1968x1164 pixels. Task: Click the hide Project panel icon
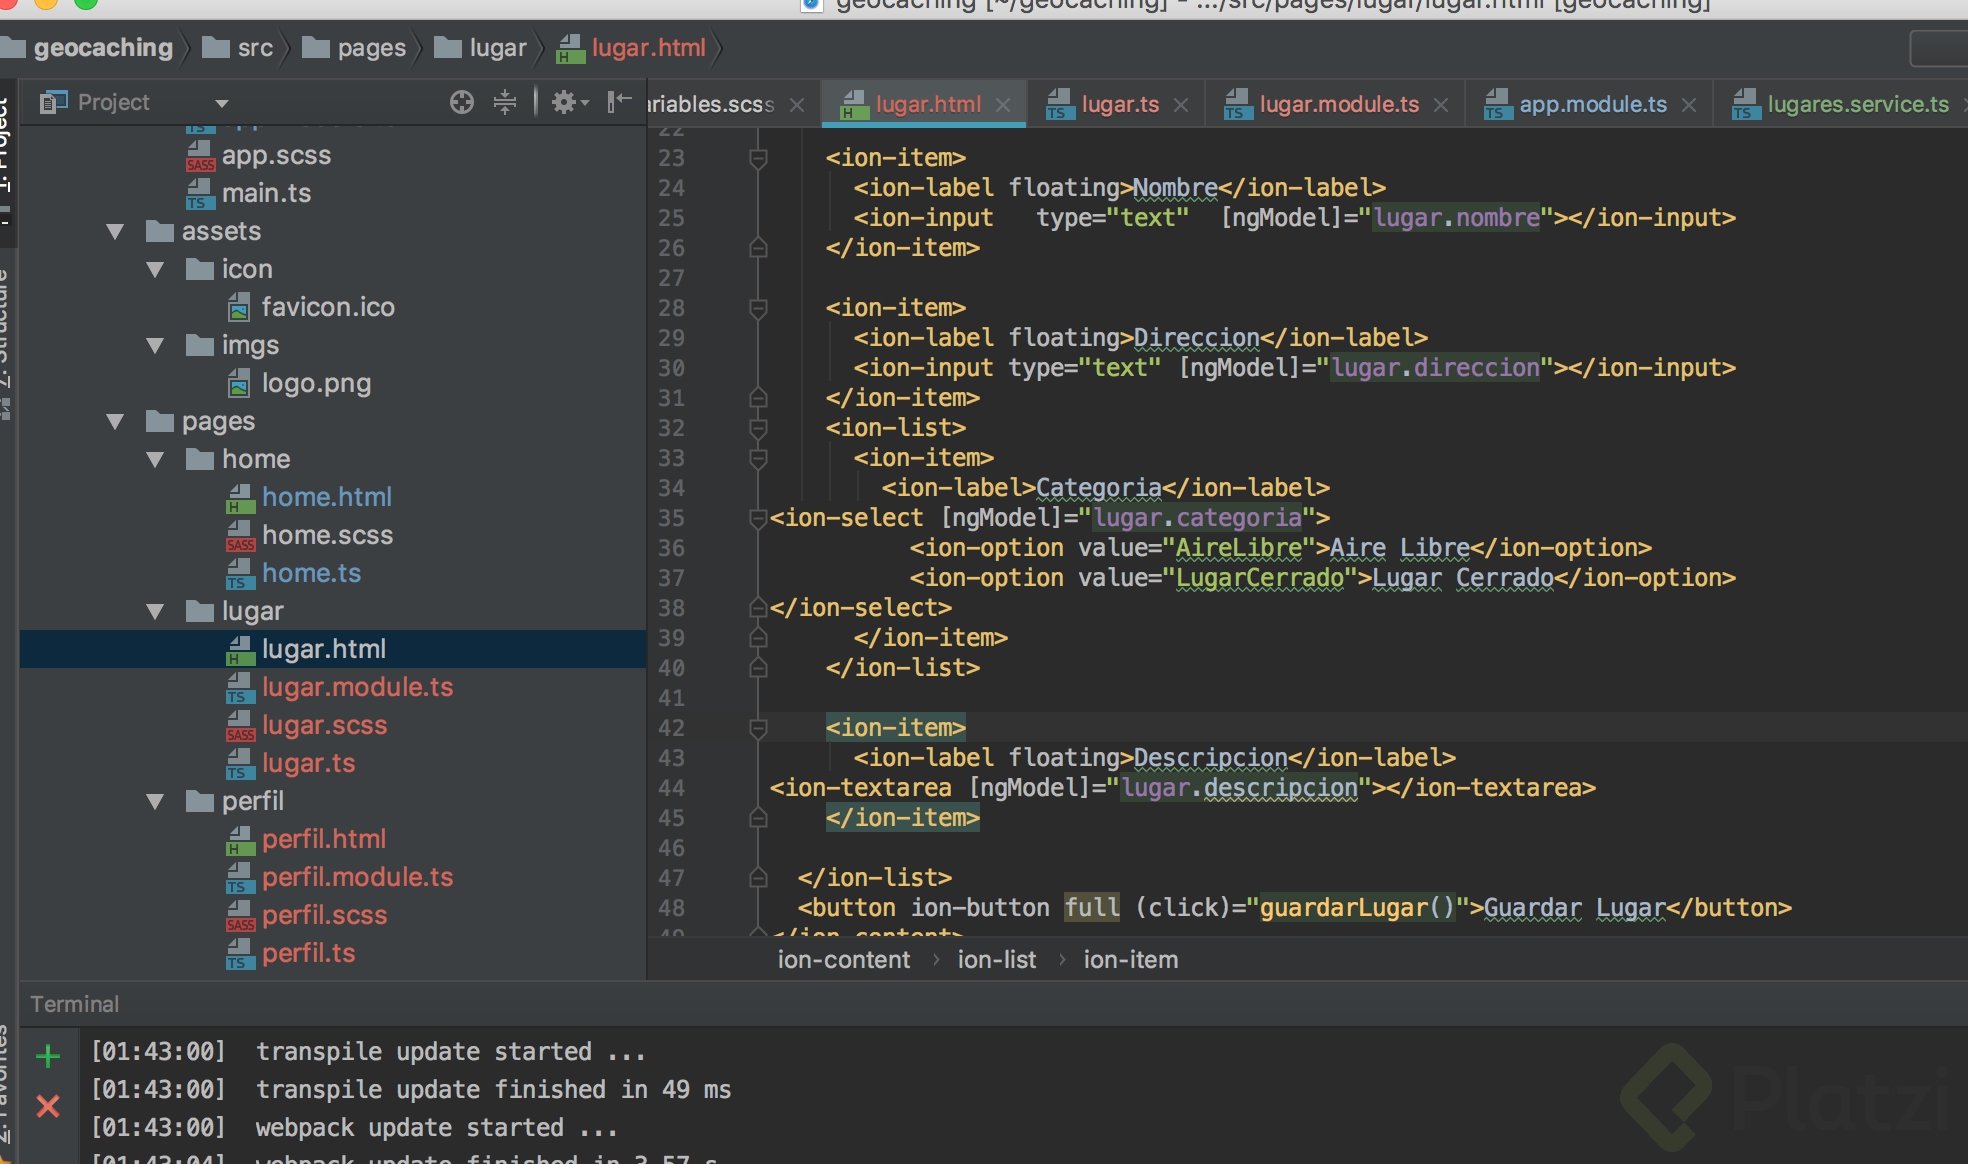[620, 101]
